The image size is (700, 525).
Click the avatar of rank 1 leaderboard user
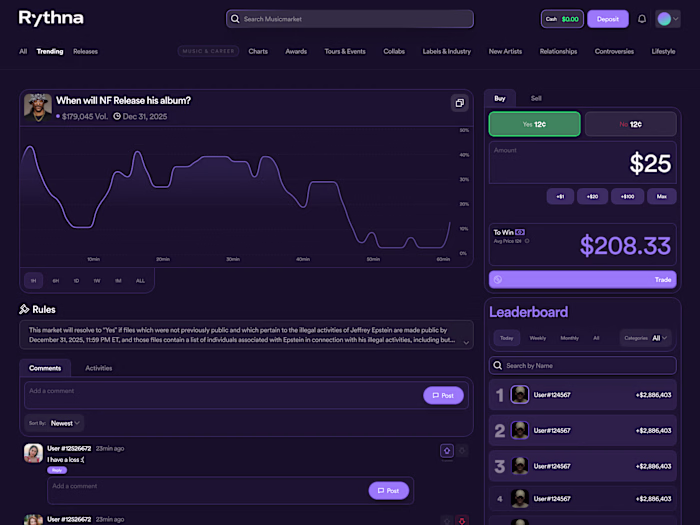click(x=520, y=395)
